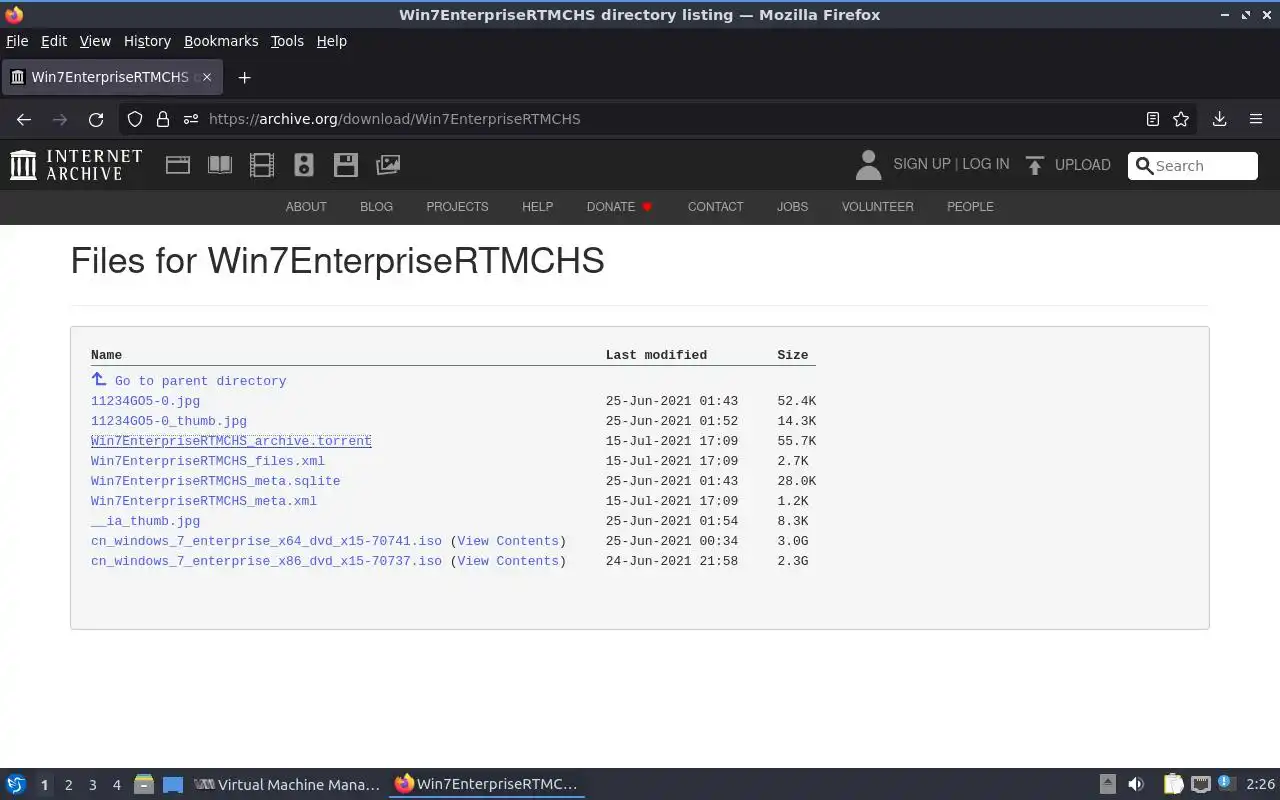The width and height of the screenshot is (1280, 800).
Task: Download Win7EnterpriseRTMCHS_archive.torrent
Action: pyautogui.click(x=231, y=441)
